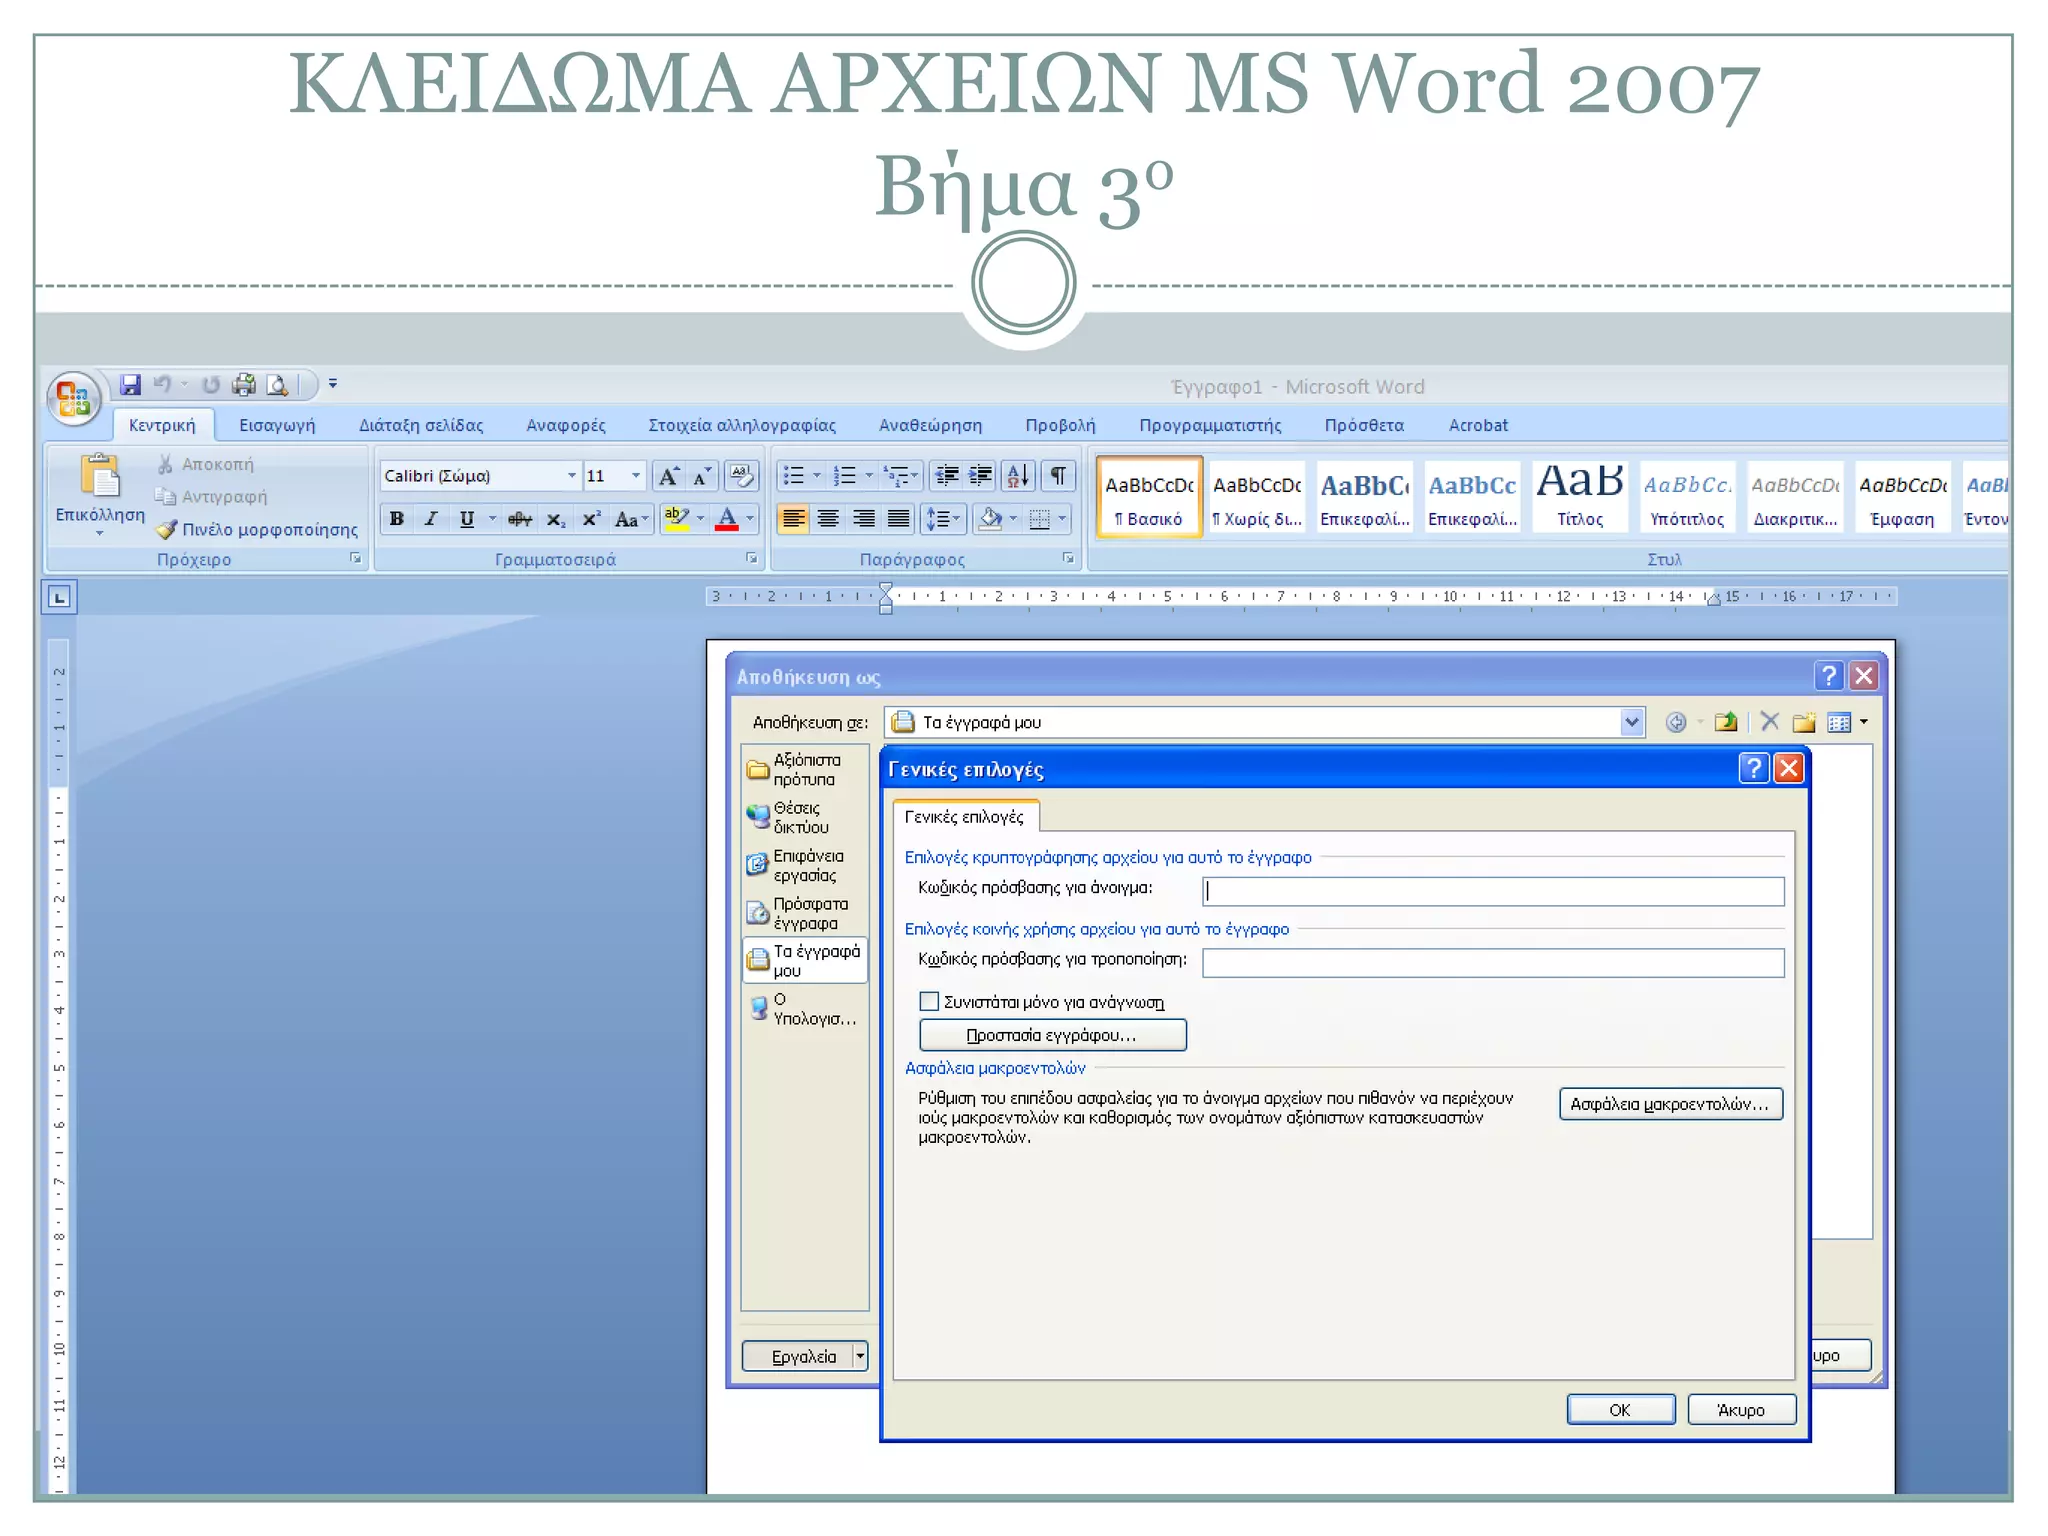
Task: Click the Save icon in quick access toolbar
Action: [x=130, y=385]
